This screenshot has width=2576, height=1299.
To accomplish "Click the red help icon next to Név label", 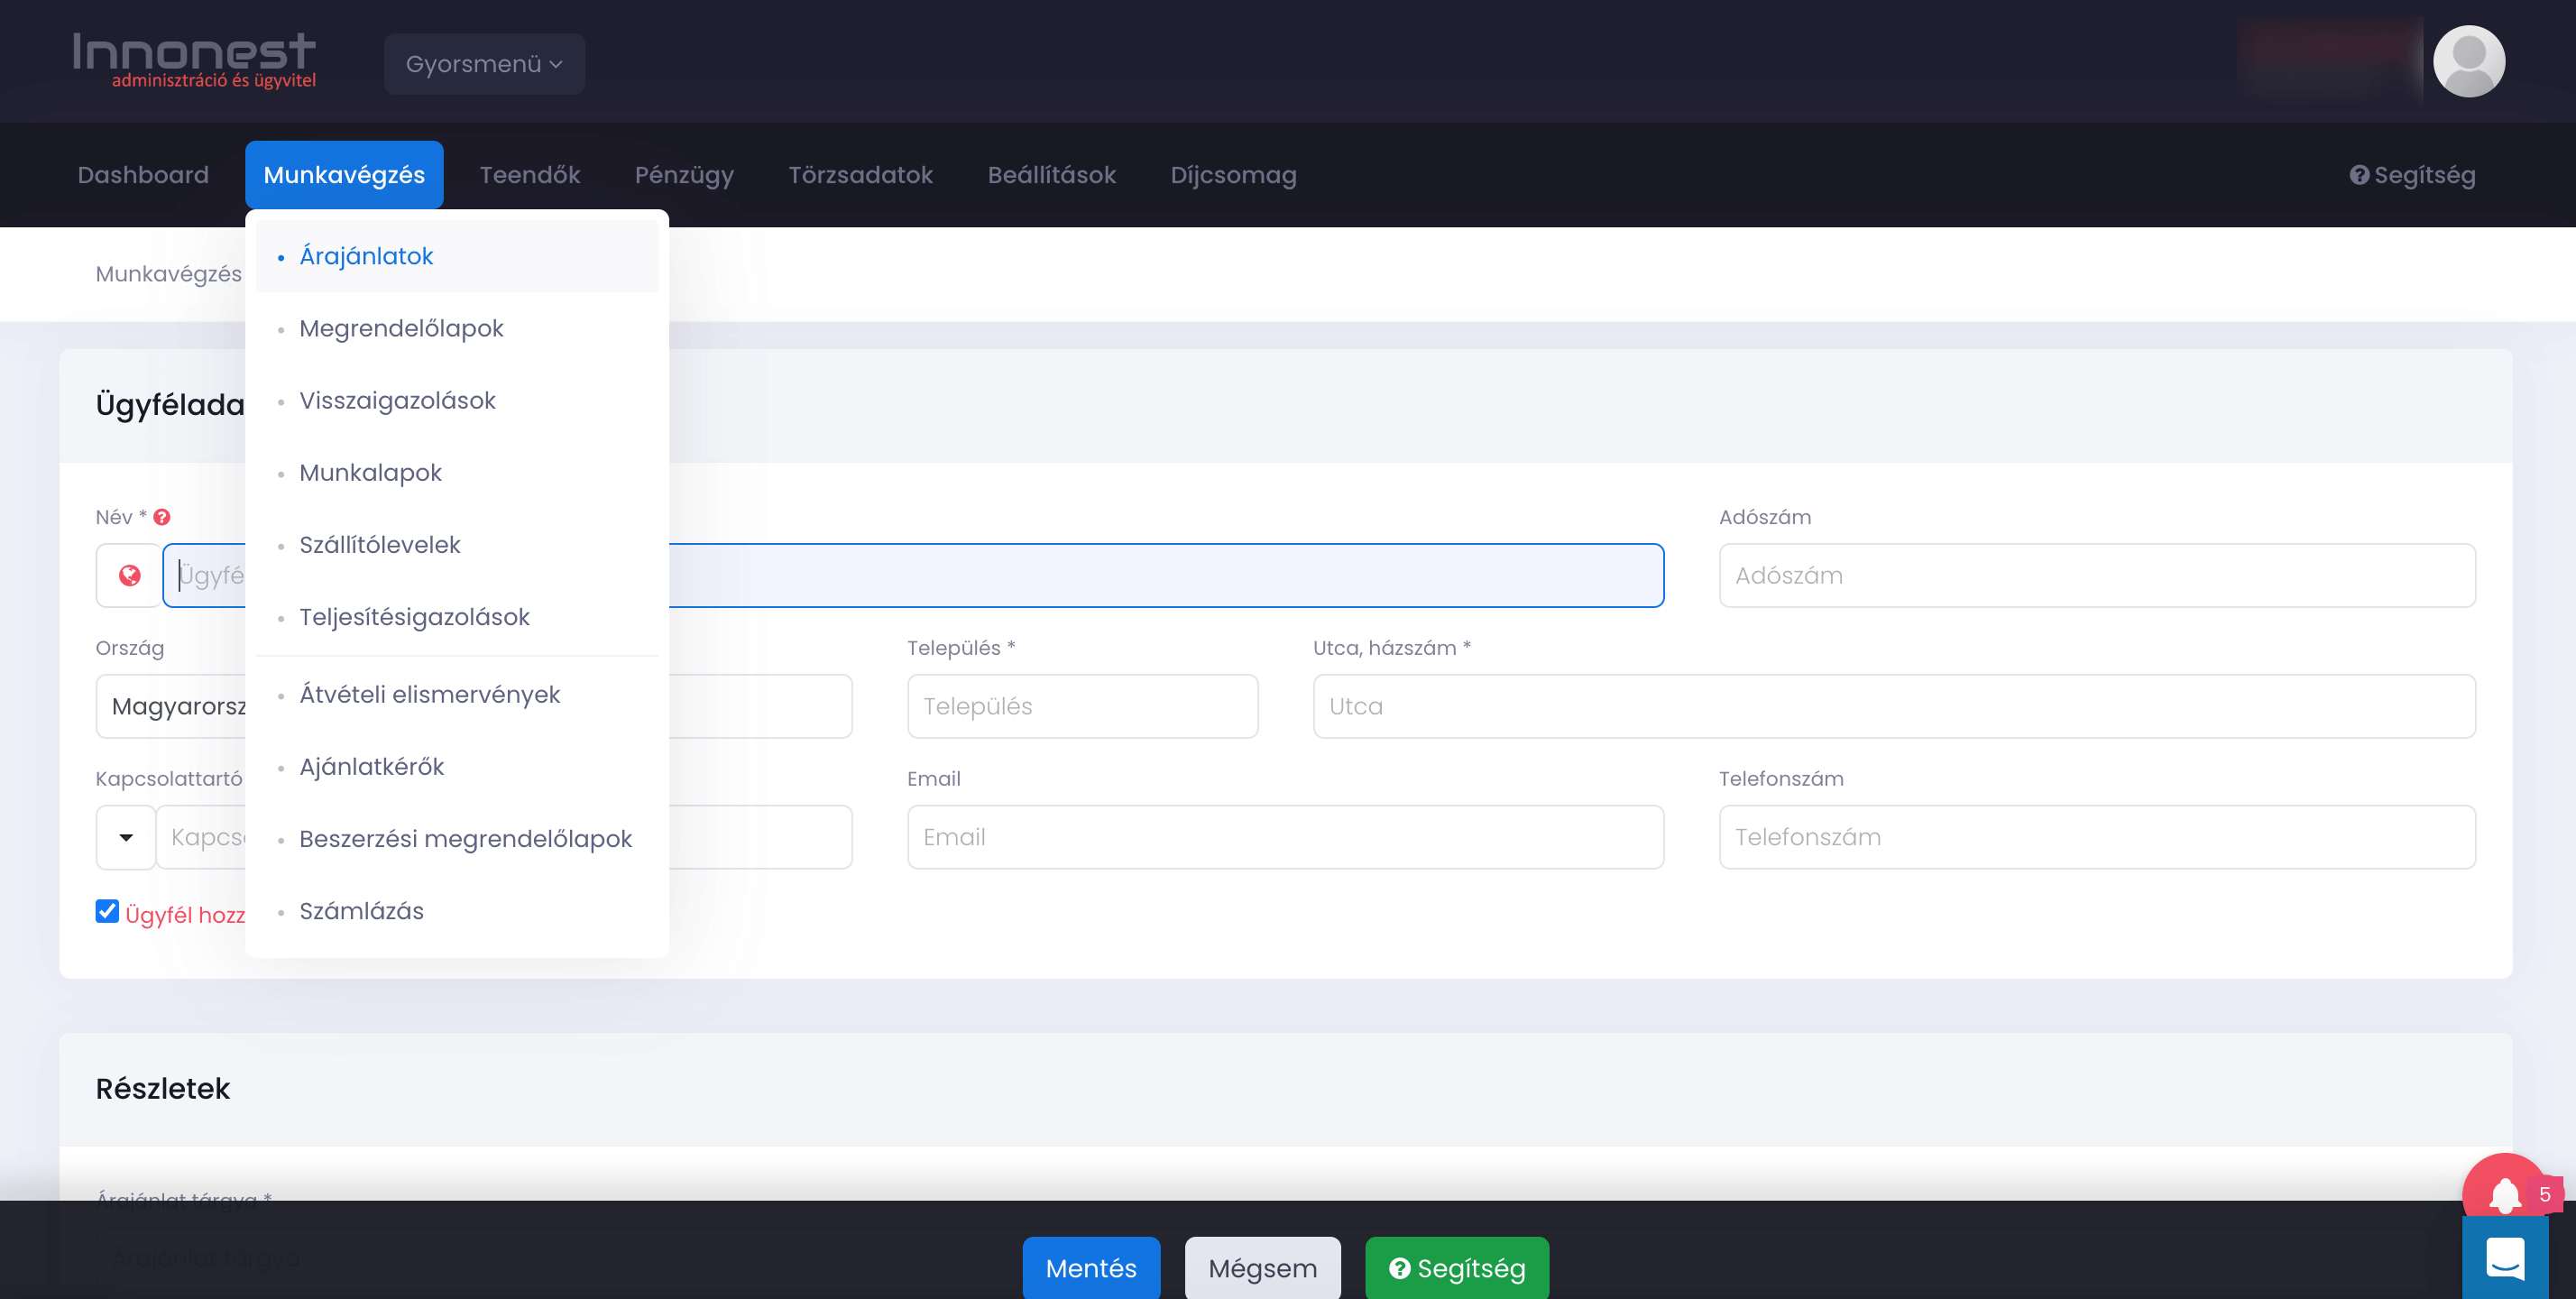I will click(x=162, y=517).
